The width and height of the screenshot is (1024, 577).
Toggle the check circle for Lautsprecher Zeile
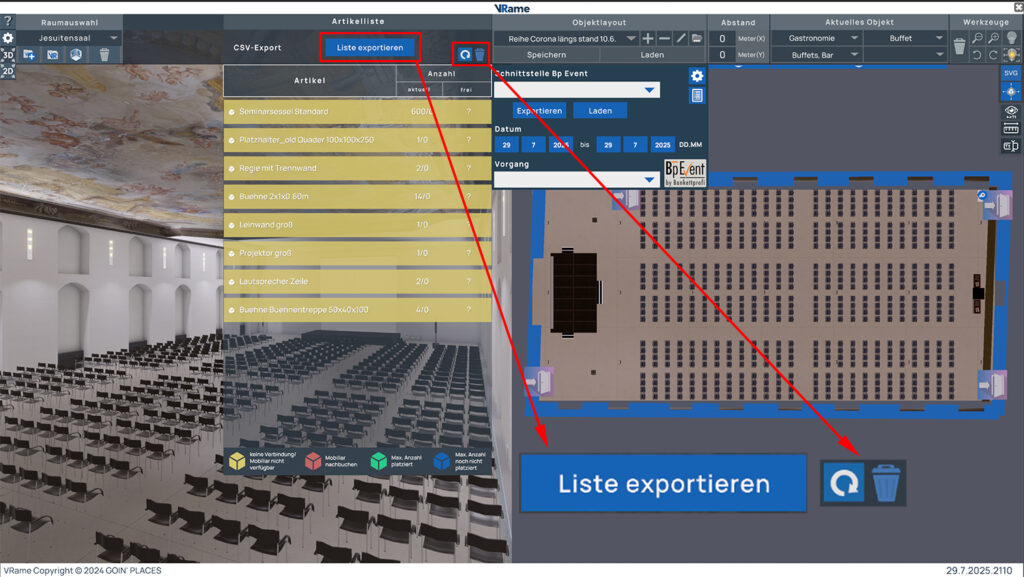point(232,282)
